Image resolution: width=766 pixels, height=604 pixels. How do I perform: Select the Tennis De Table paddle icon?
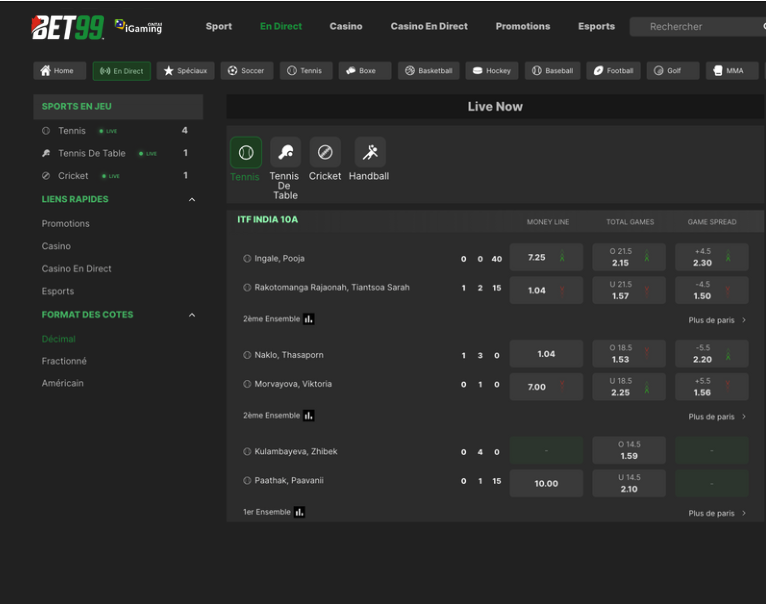point(285,153)
